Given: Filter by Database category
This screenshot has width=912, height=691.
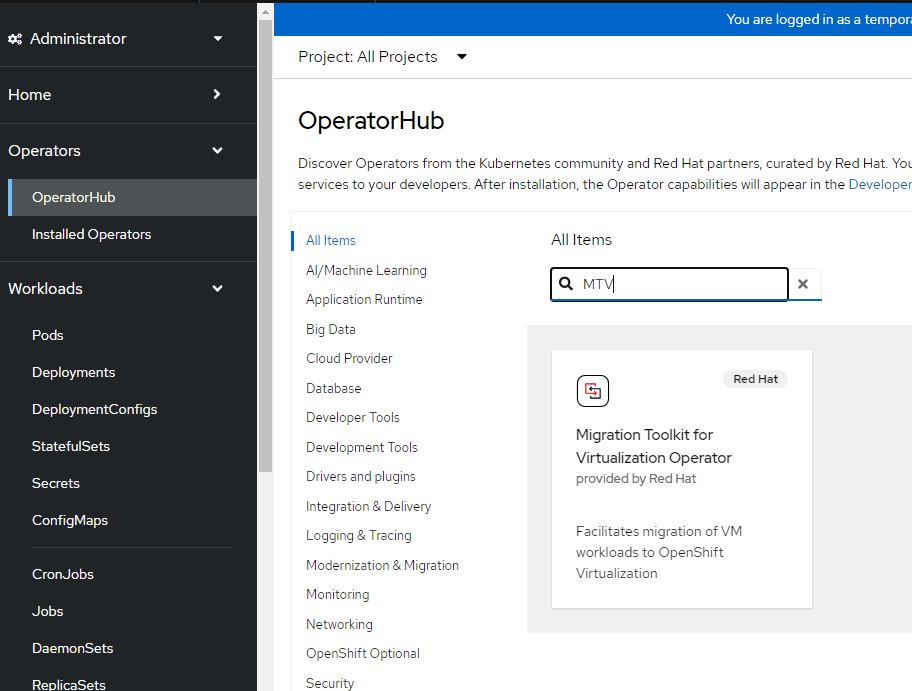Looking at the screenshot, I should point(334,388).
